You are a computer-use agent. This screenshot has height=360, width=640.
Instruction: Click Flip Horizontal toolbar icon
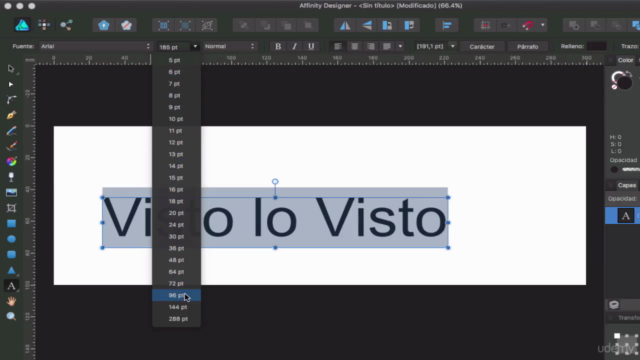point(345,25)
